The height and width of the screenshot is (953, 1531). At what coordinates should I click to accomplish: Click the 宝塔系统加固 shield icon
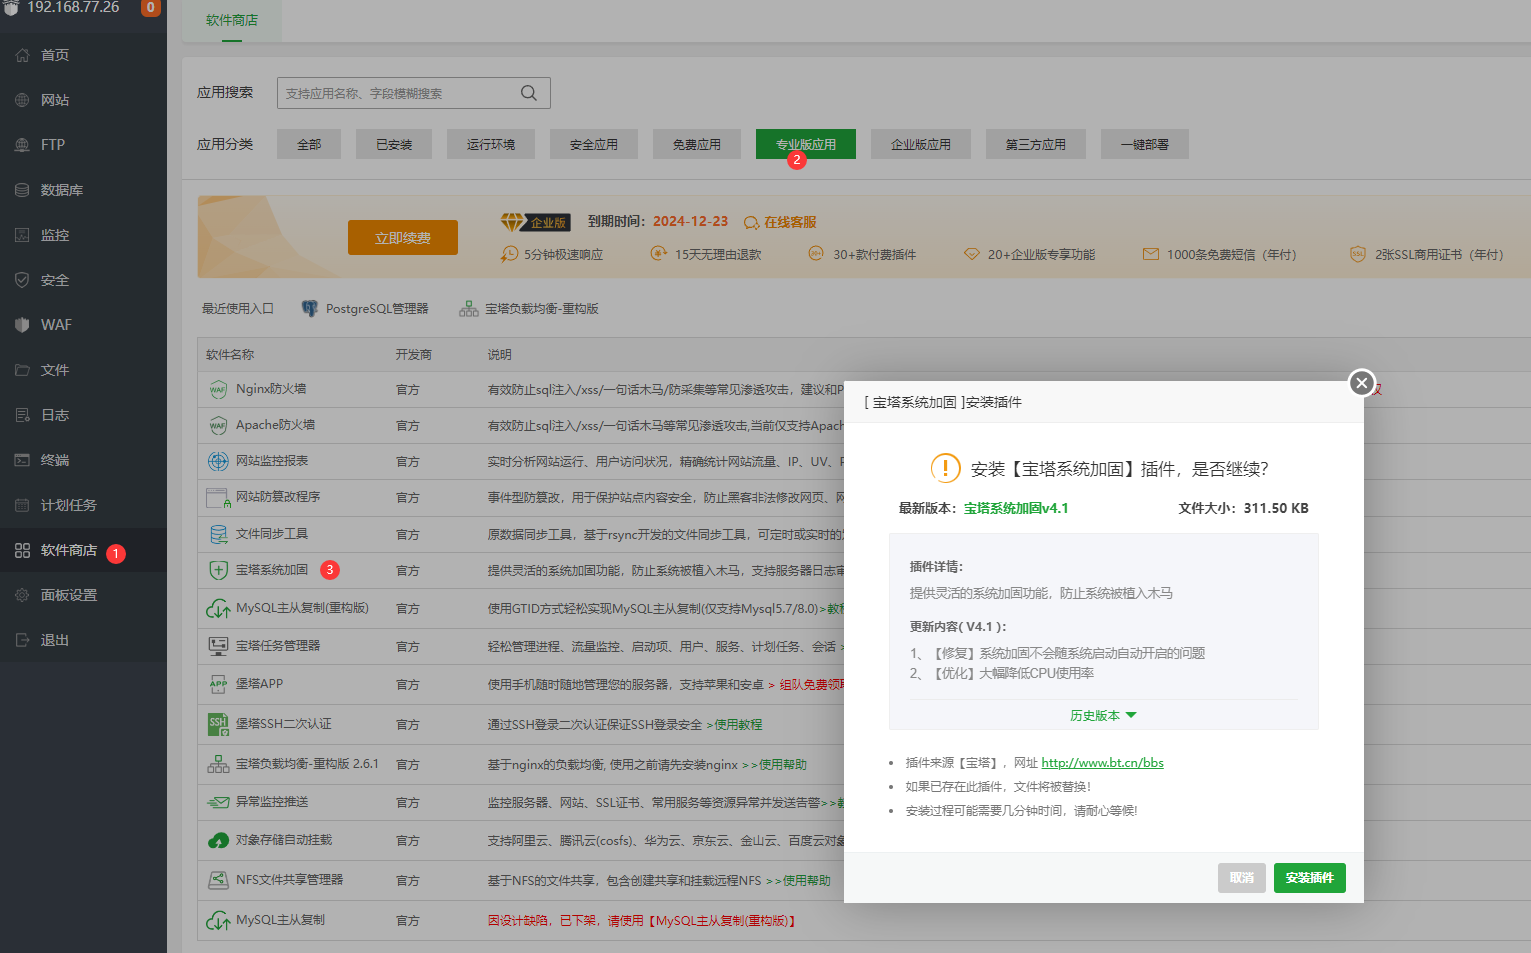pos(218,570)
